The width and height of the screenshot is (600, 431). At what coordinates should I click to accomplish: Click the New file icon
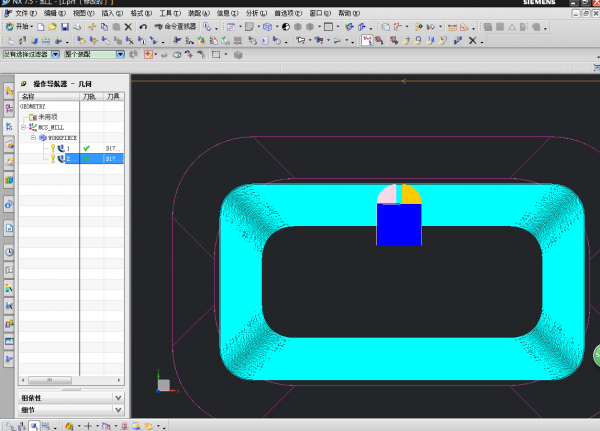coord(41,27)
